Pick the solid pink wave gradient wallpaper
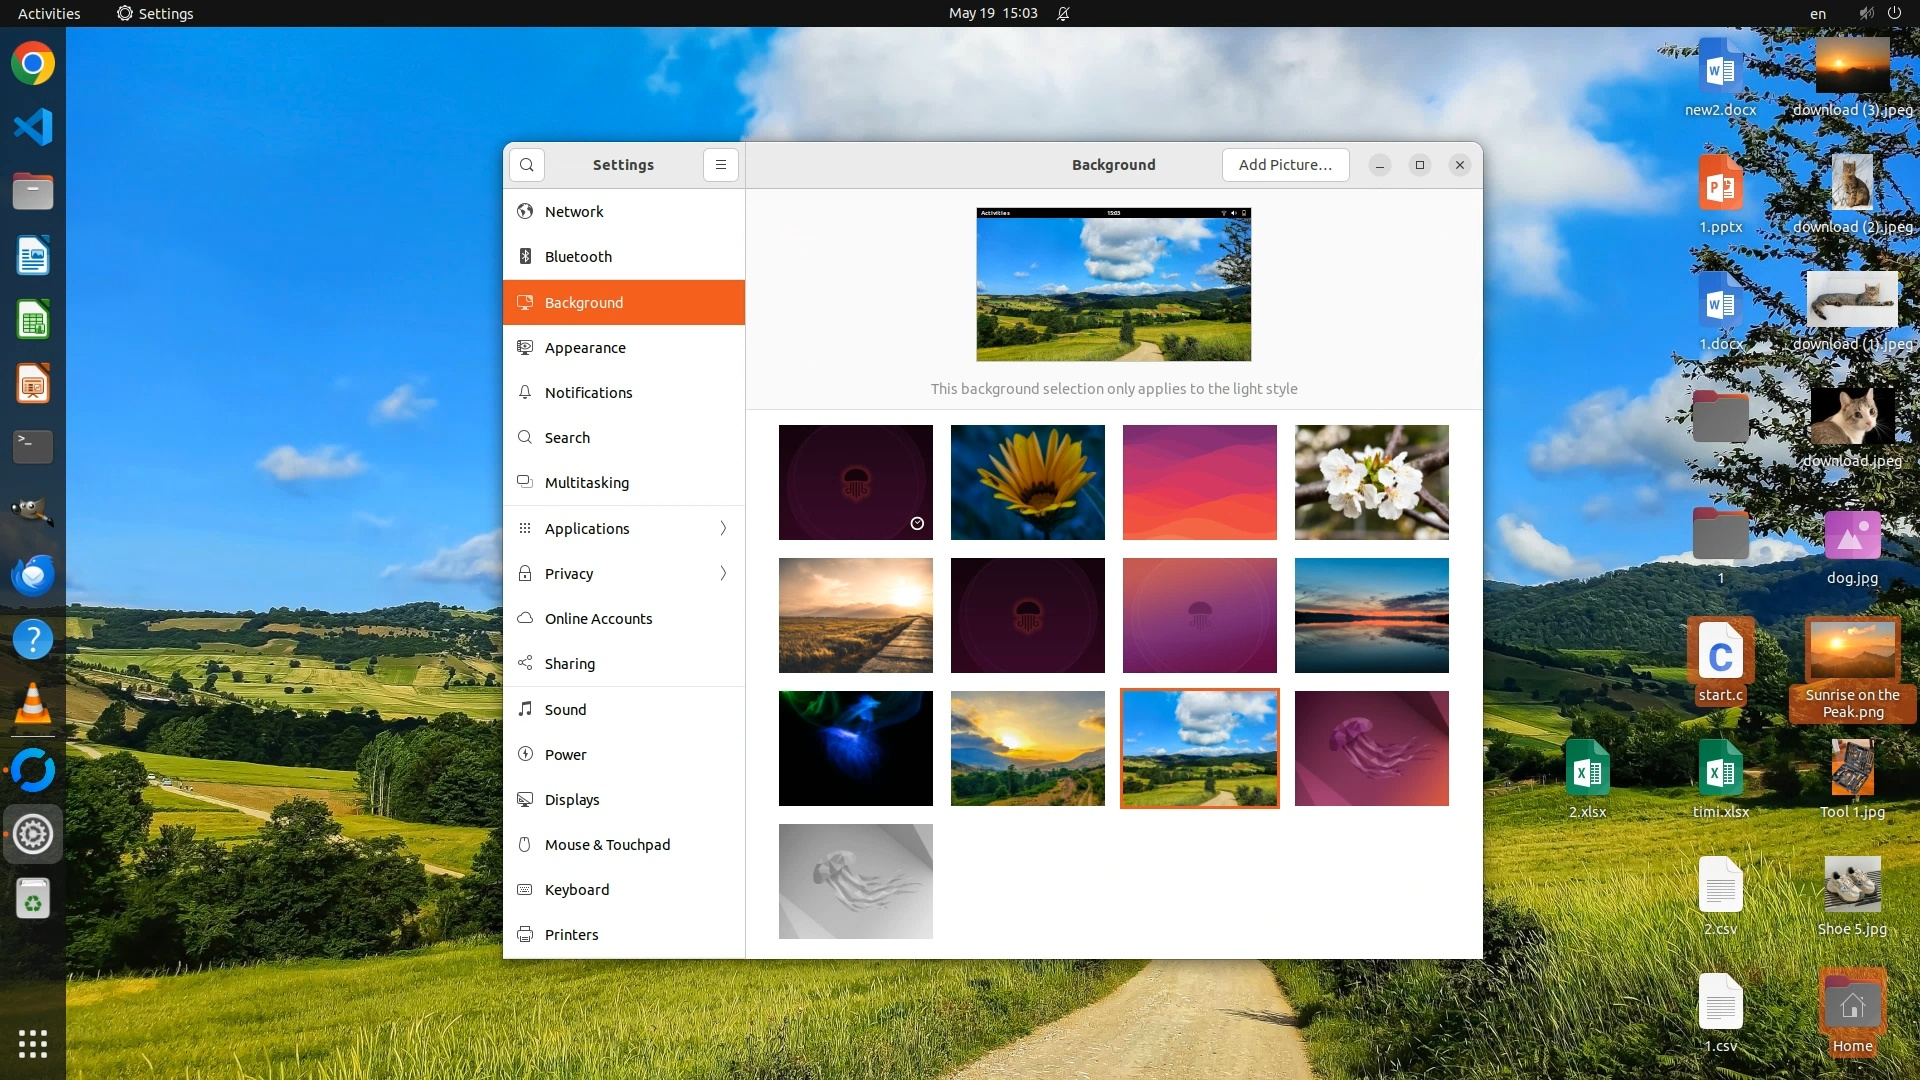This screenshot has height=1080, width=1920. pyautogui.click(x=1199, y=482)
